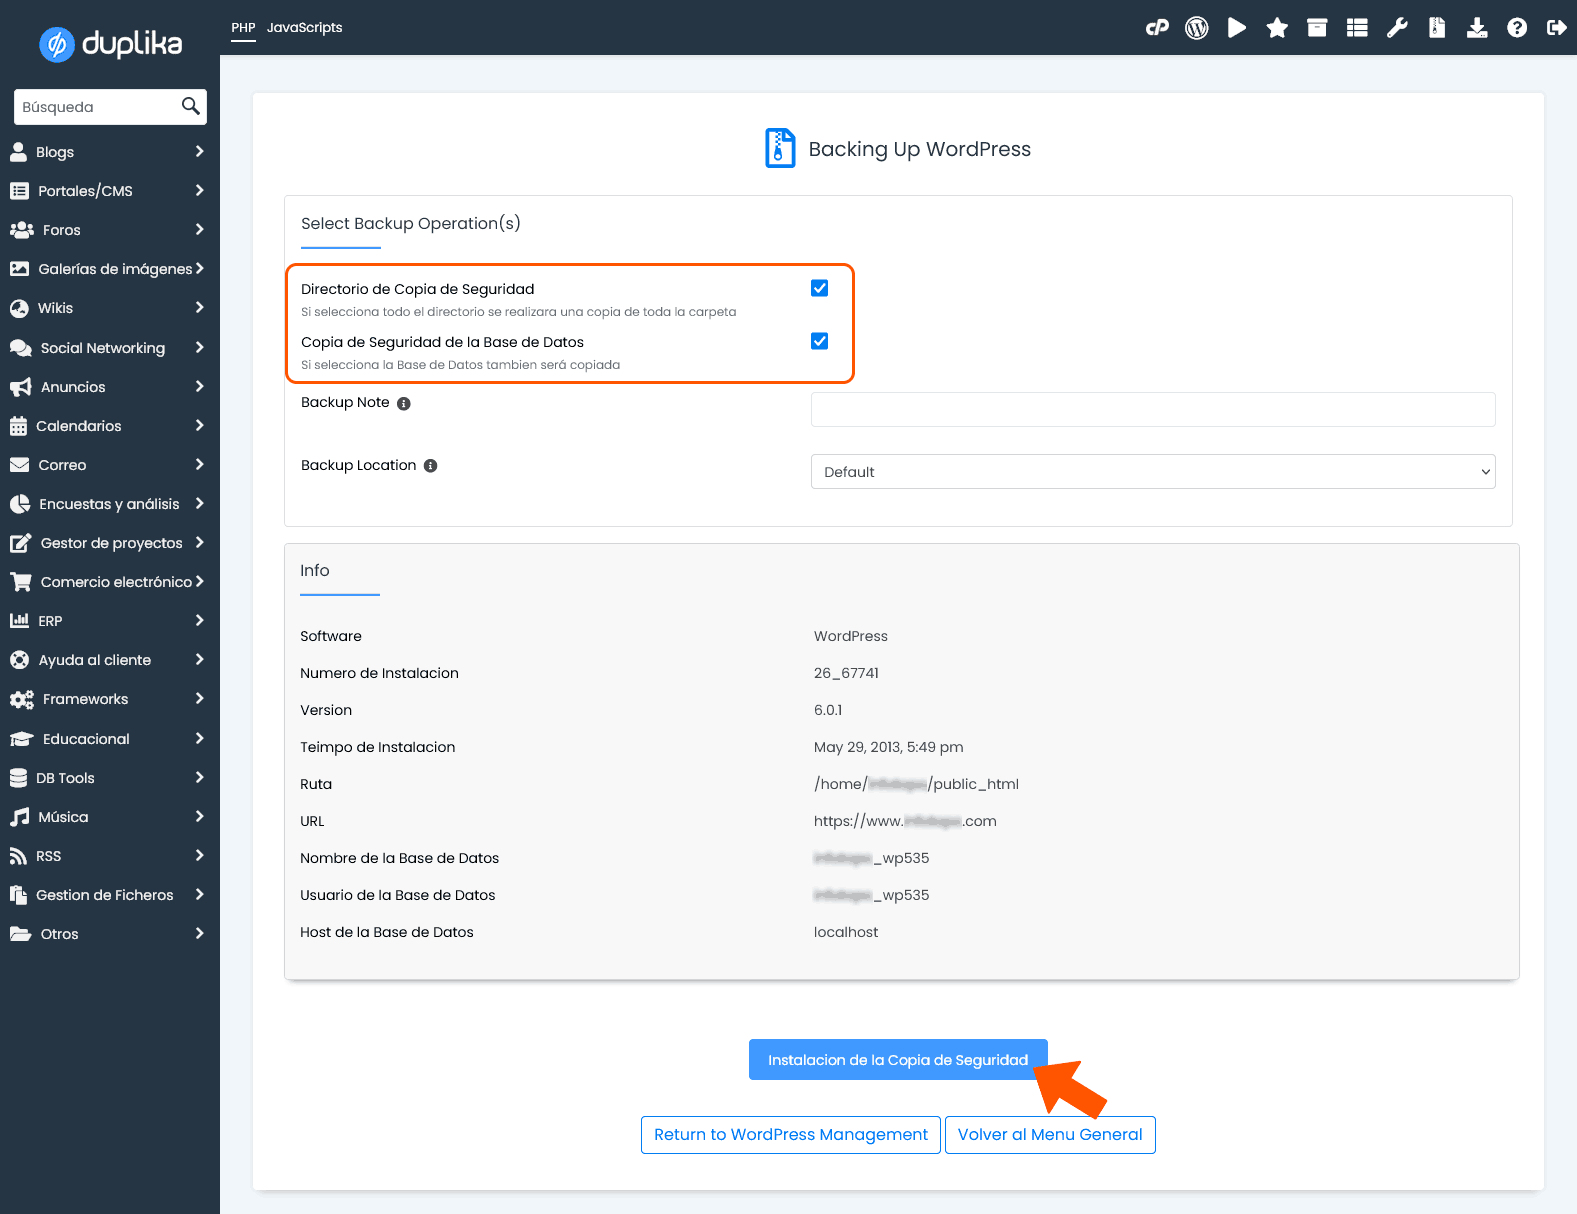This screenshot has height=1214, width=1577.
Task: Click the logout arrow icon
Action: pos(1556,28)
